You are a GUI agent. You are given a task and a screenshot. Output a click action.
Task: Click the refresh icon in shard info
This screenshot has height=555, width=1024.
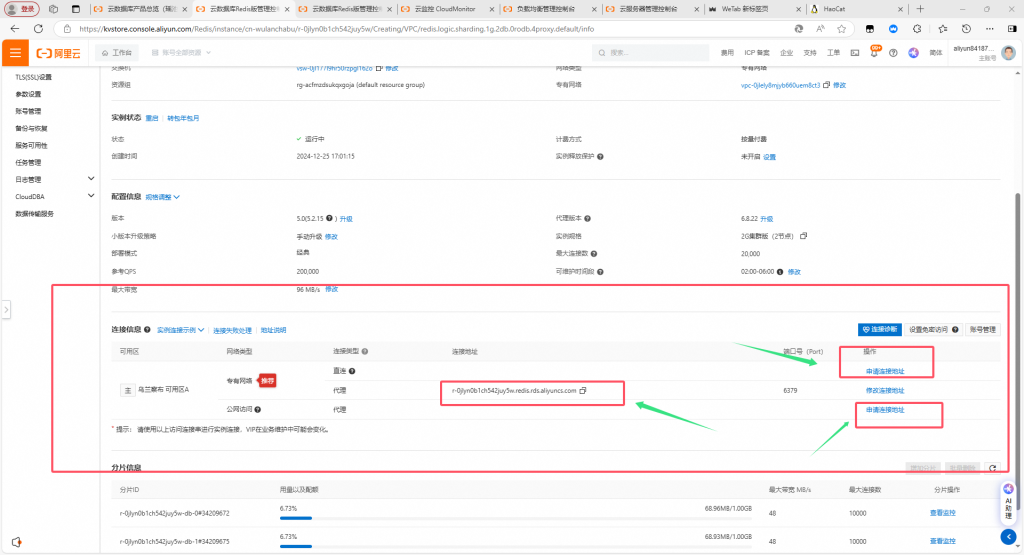tap(991, 467)
